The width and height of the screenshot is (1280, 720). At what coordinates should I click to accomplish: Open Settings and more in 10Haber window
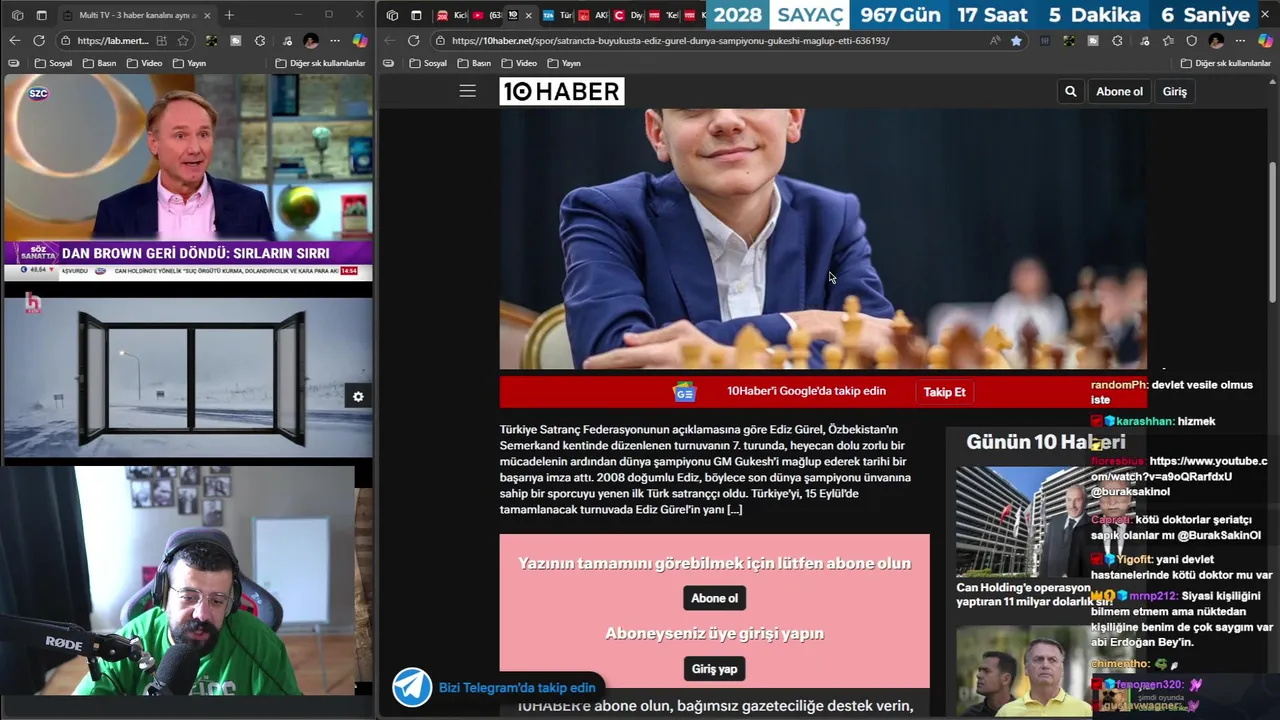pyautogui.click(x=1240, y=40)
